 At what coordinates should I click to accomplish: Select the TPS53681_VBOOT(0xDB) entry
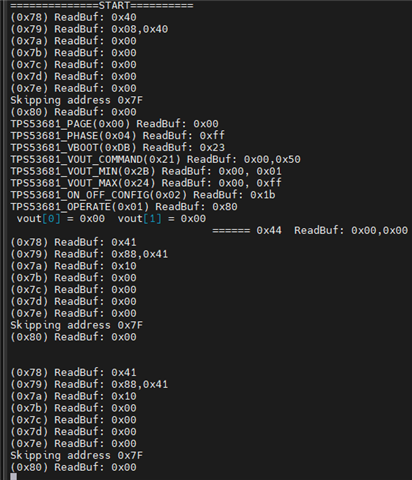(x=118, y=147)
